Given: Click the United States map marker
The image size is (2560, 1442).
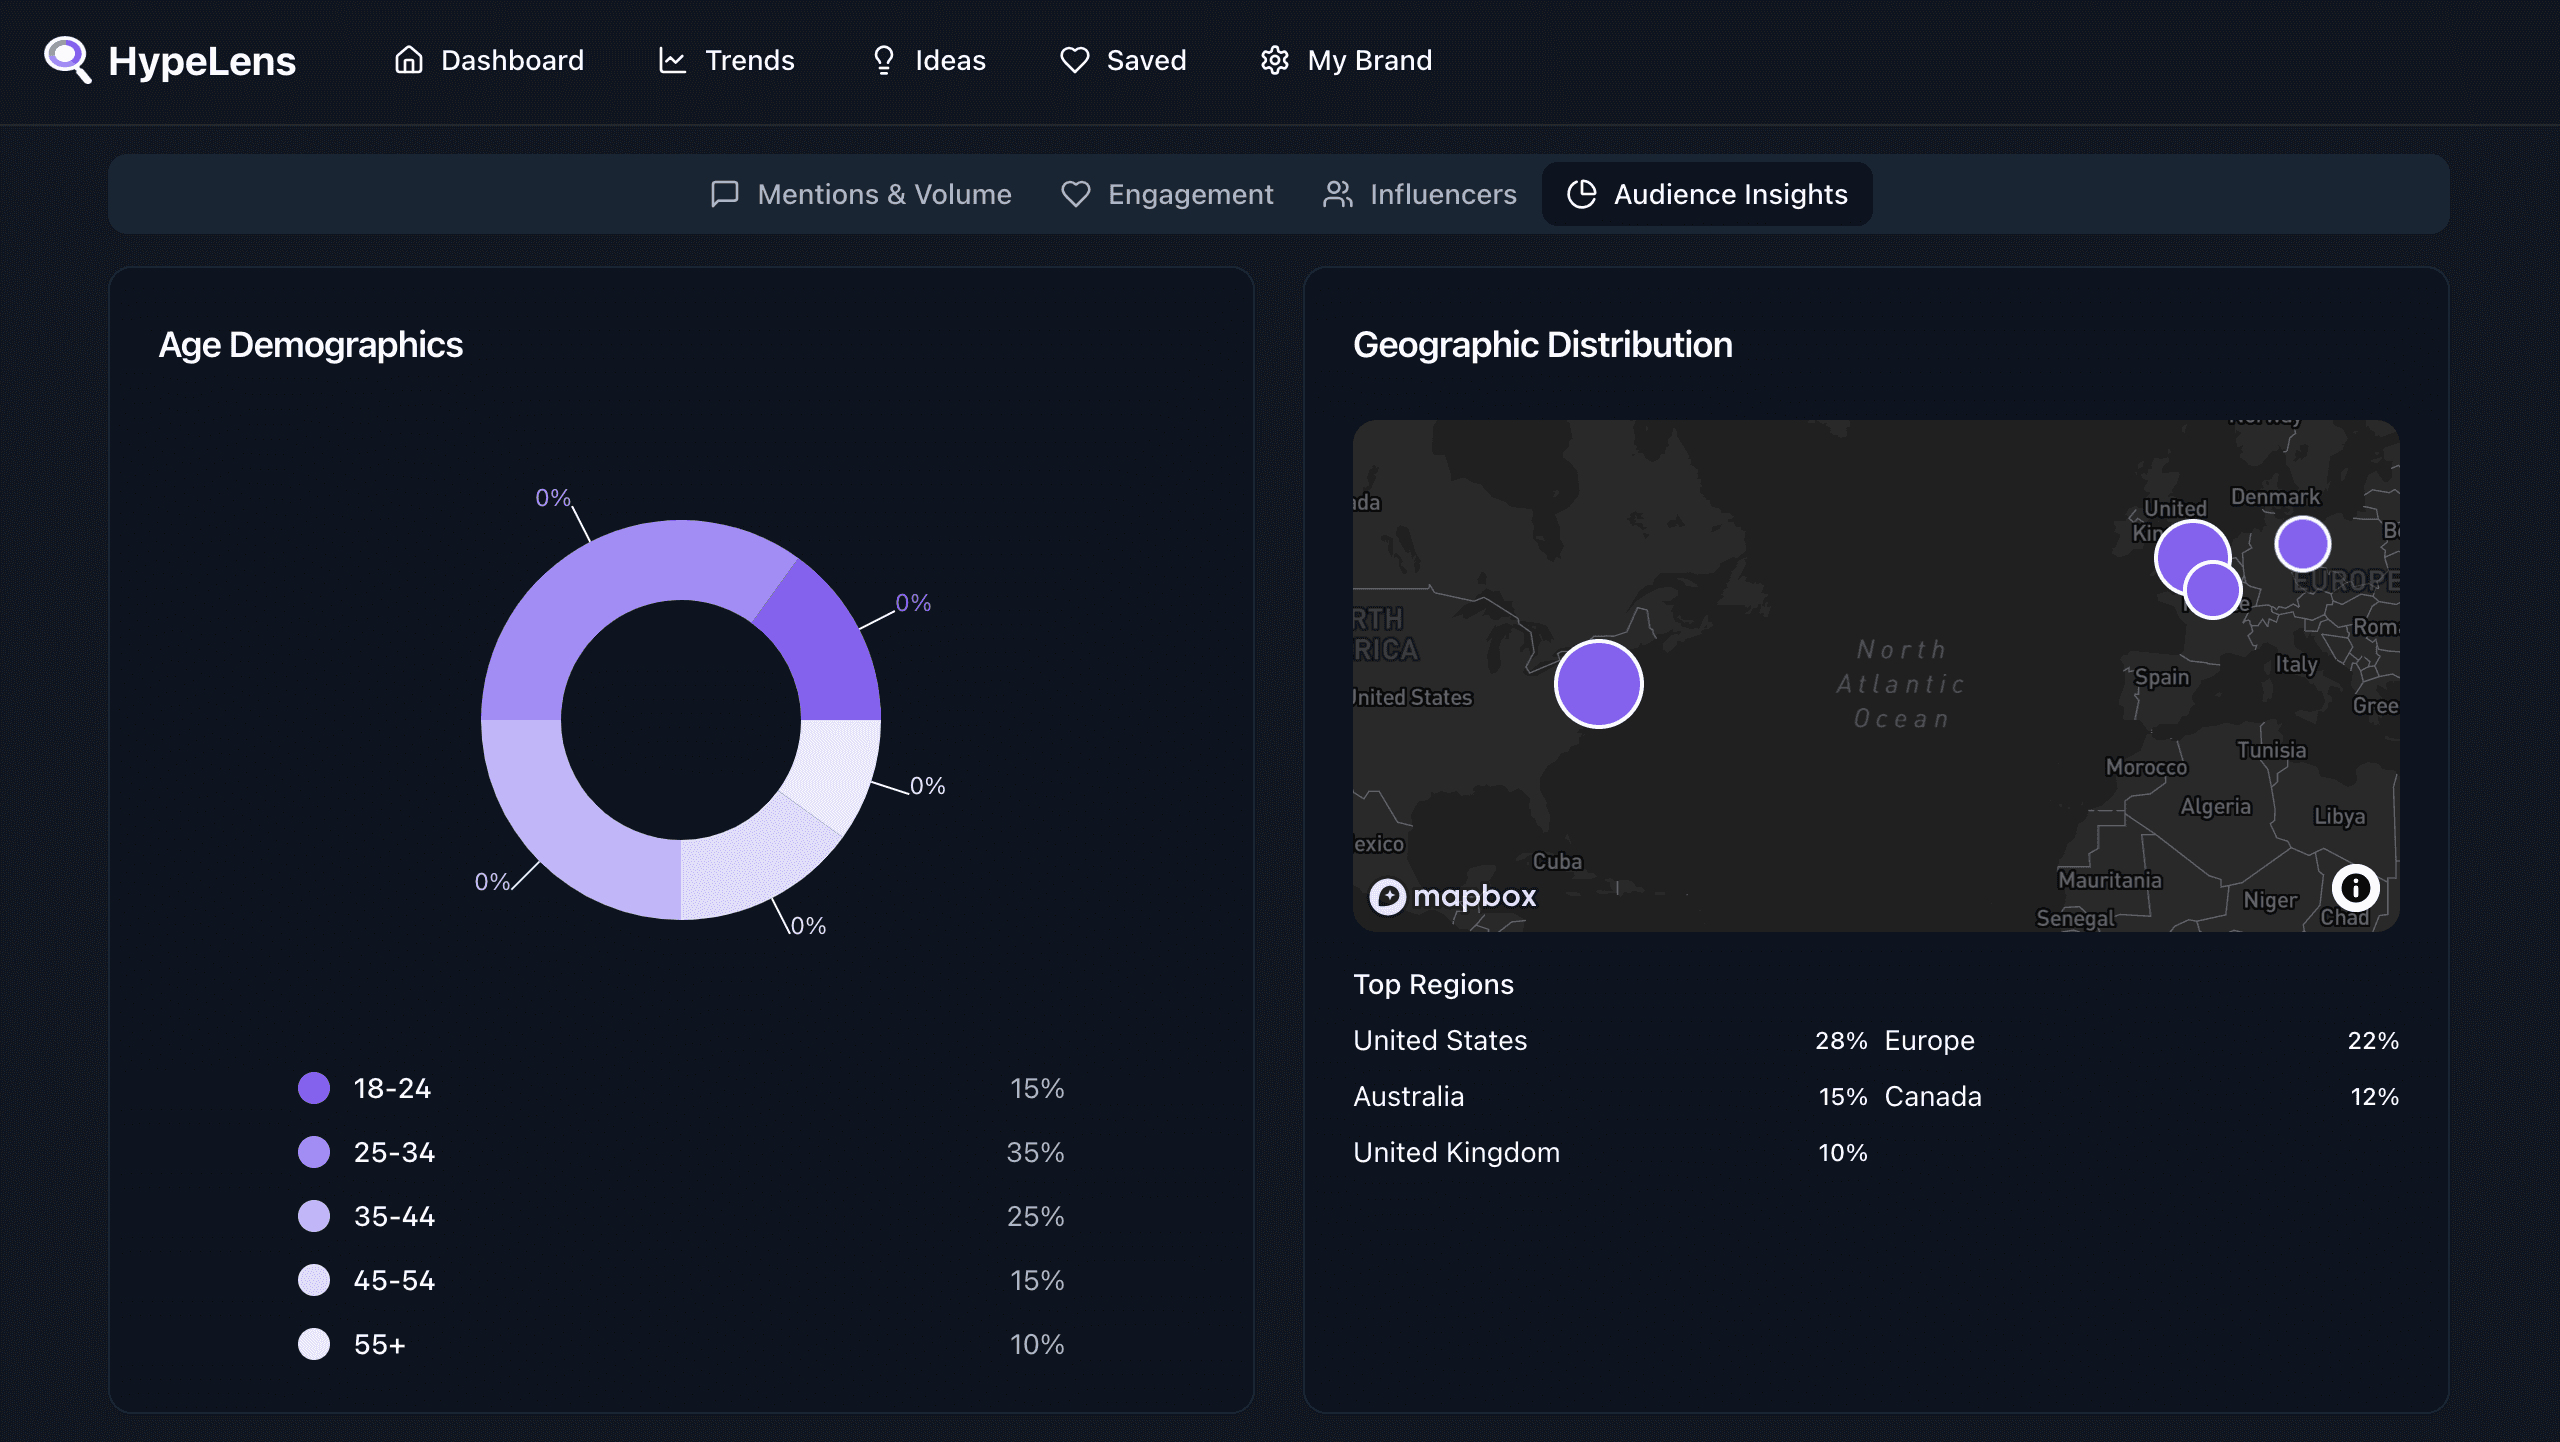Looking at the screenshot, I should click(1599, 684).
